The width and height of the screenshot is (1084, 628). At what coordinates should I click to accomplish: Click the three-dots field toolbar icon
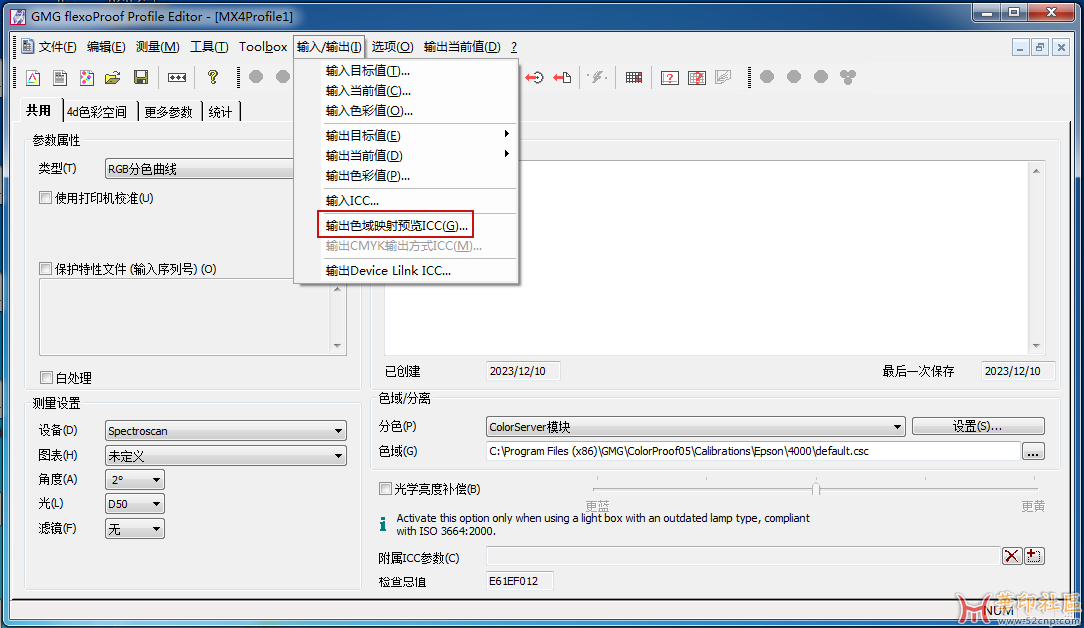pyautogui.click(x=177, y=77)
